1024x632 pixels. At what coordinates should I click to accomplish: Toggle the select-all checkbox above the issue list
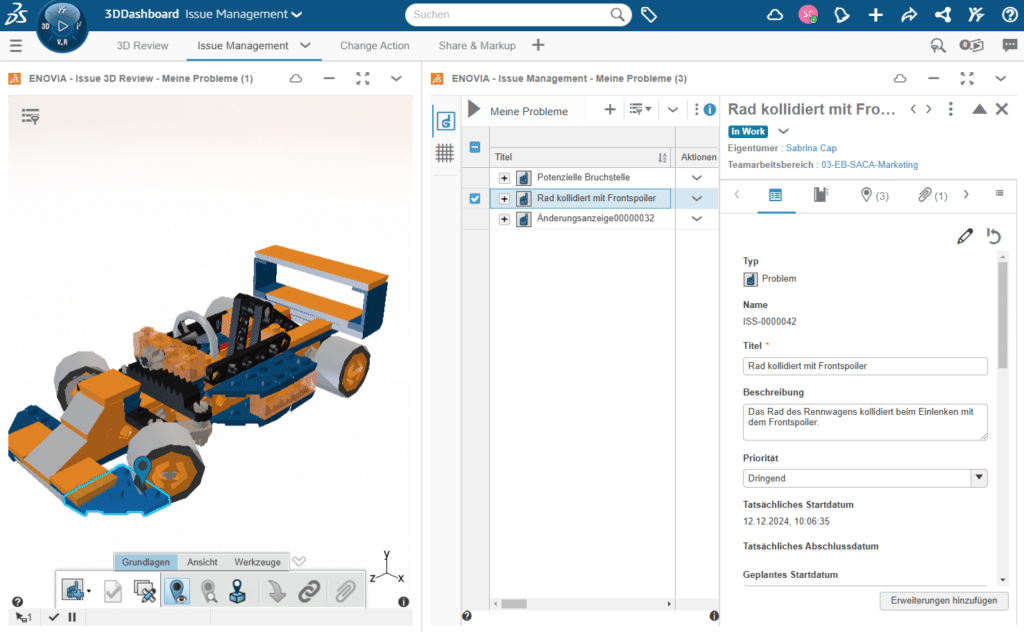click(473, 145)
